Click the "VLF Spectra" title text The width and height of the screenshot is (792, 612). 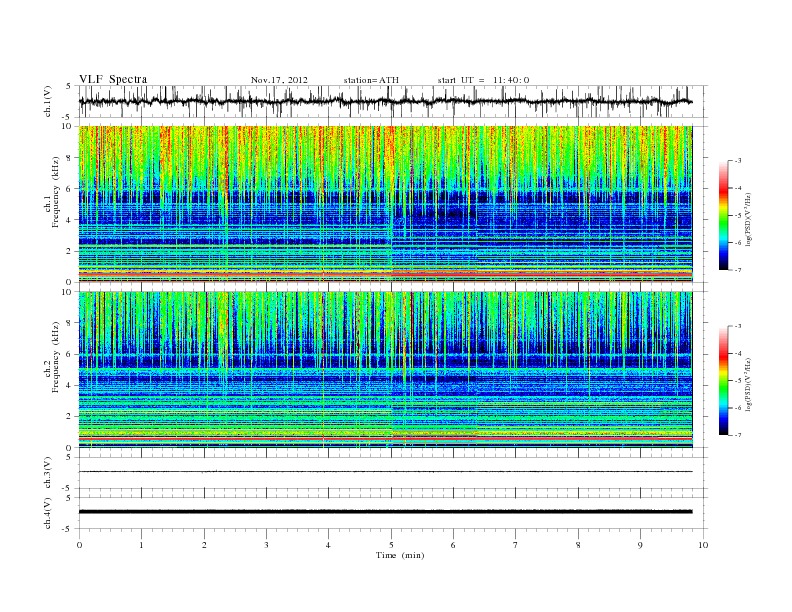coord(113,79)
